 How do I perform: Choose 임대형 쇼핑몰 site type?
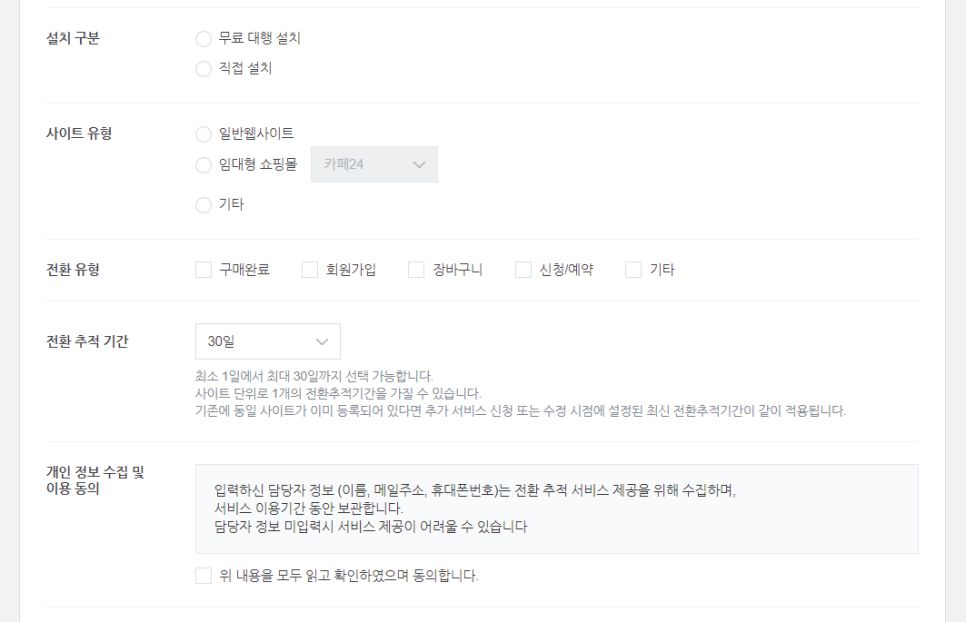203,165
